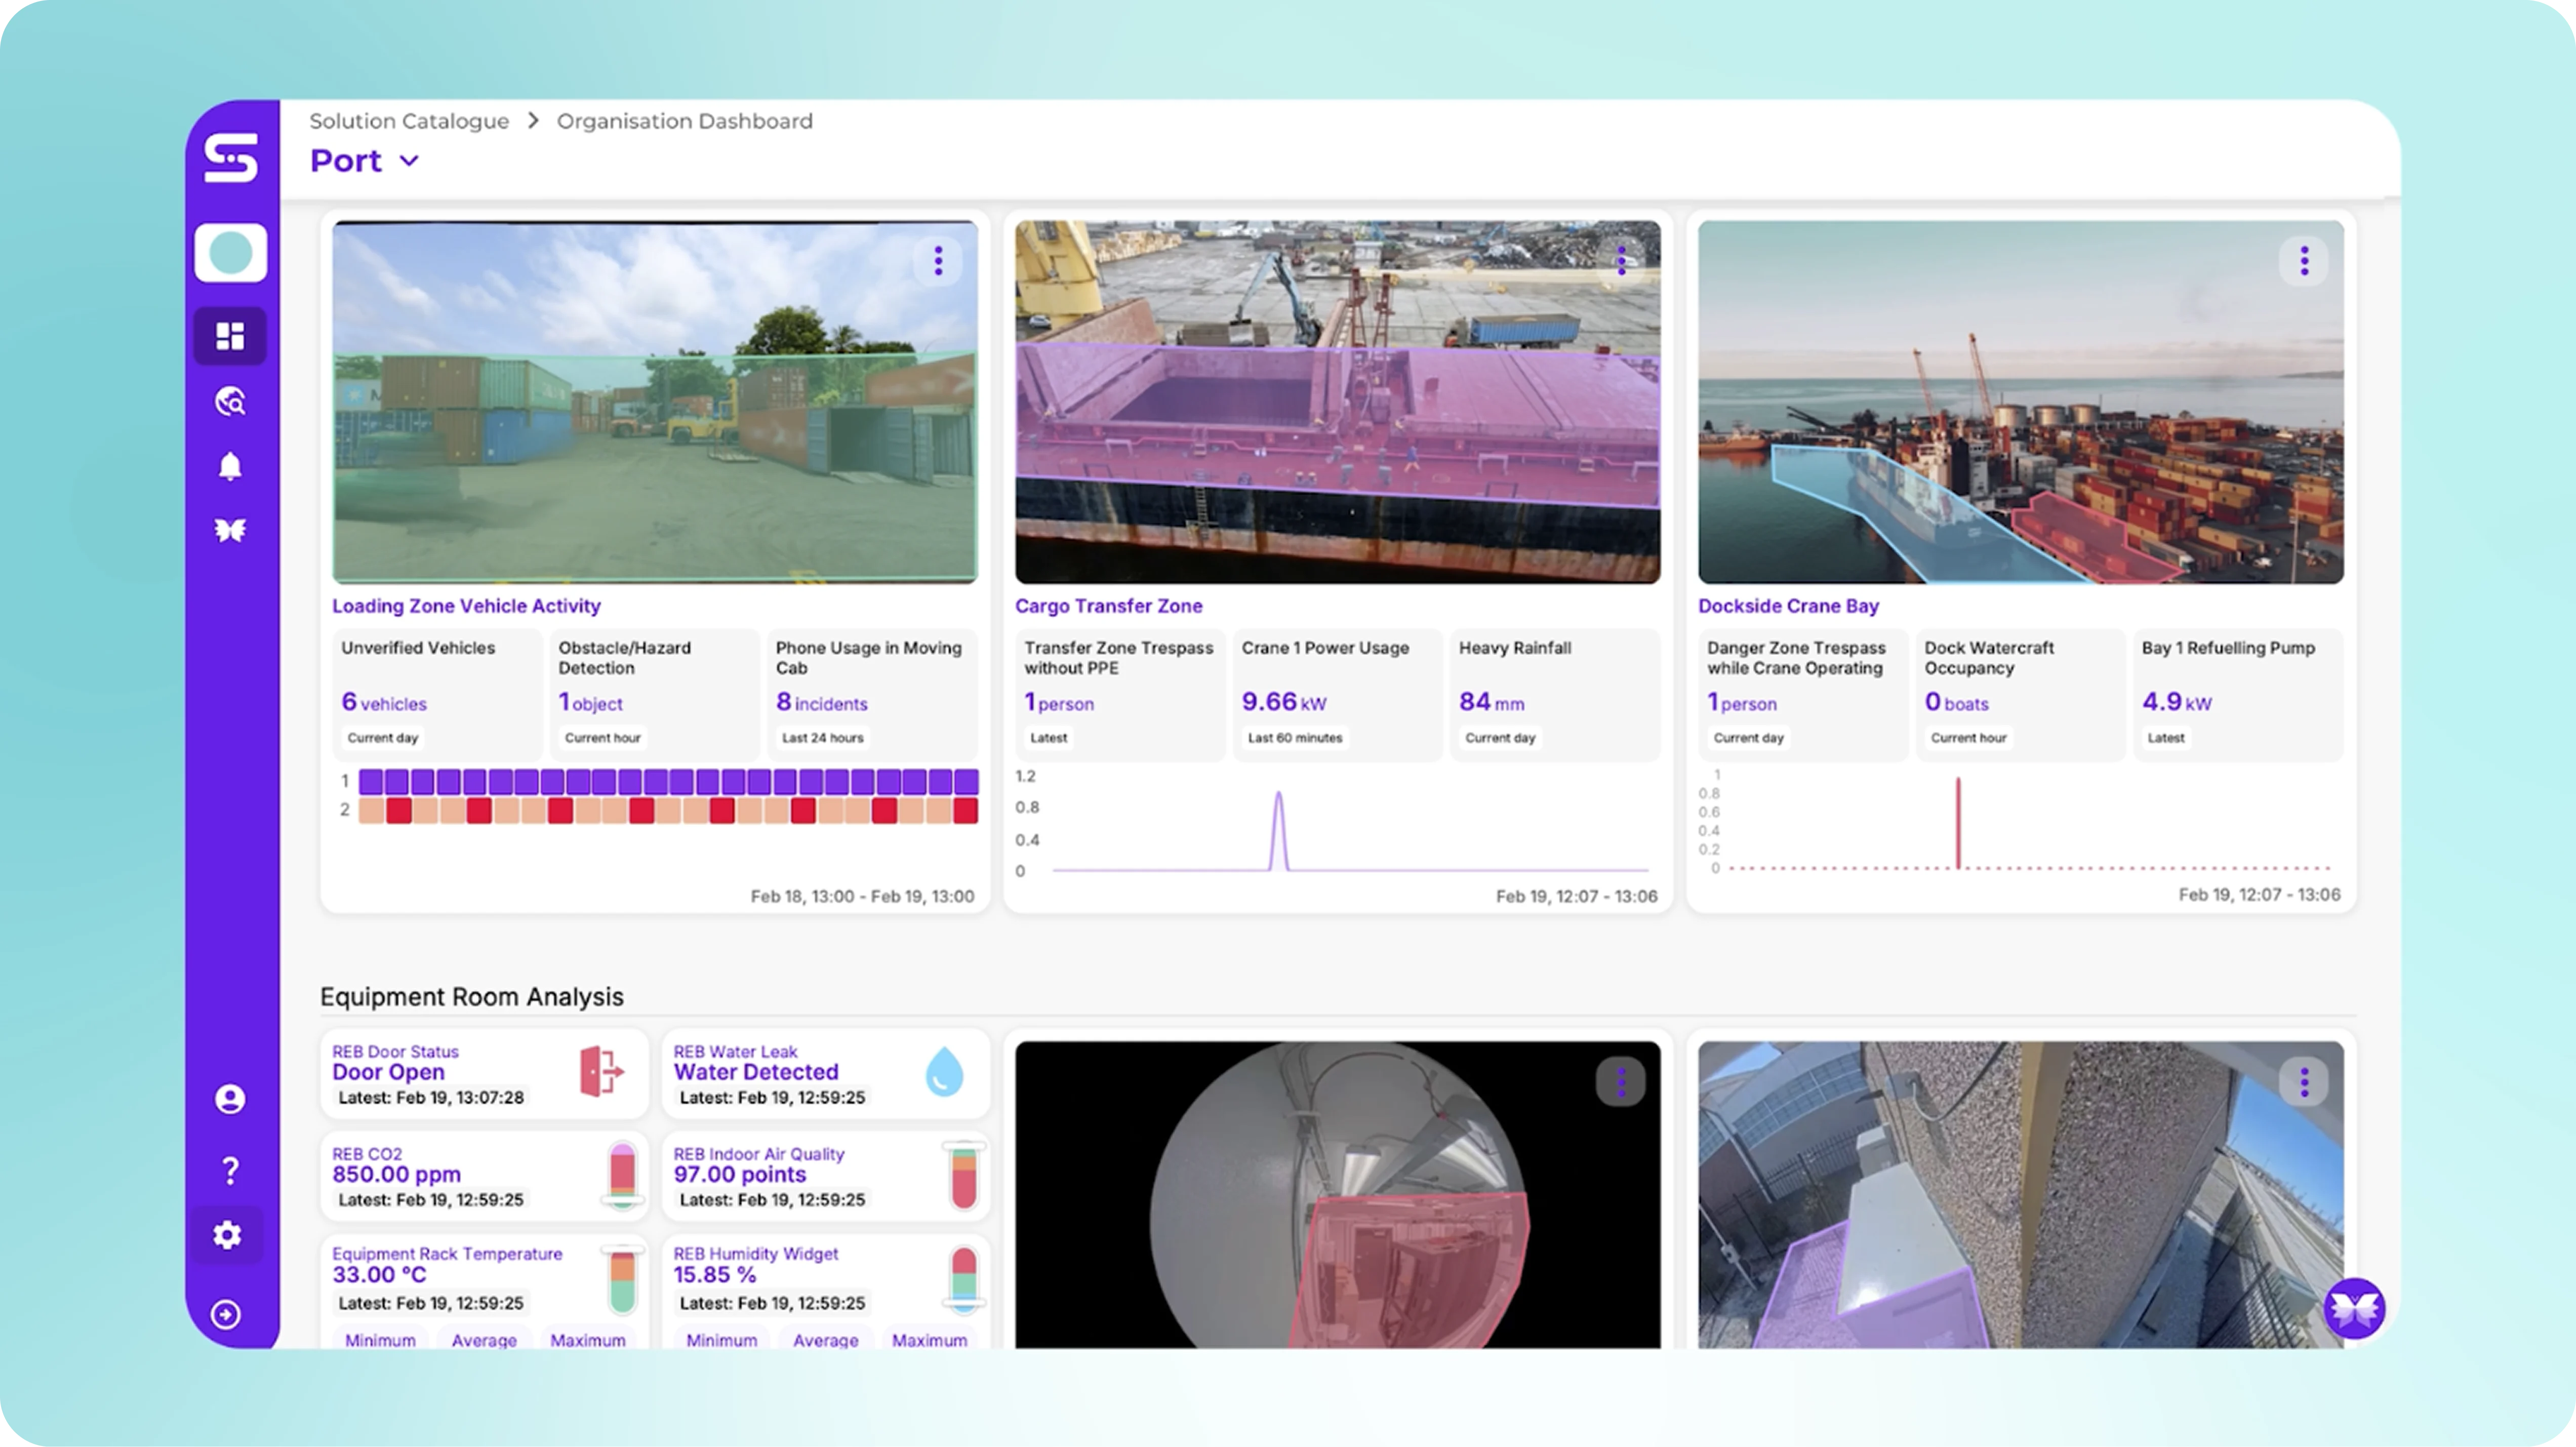Click the butterfly icon in the sidebar
Screen dimensions: 2576x1447
pos(230,530)
